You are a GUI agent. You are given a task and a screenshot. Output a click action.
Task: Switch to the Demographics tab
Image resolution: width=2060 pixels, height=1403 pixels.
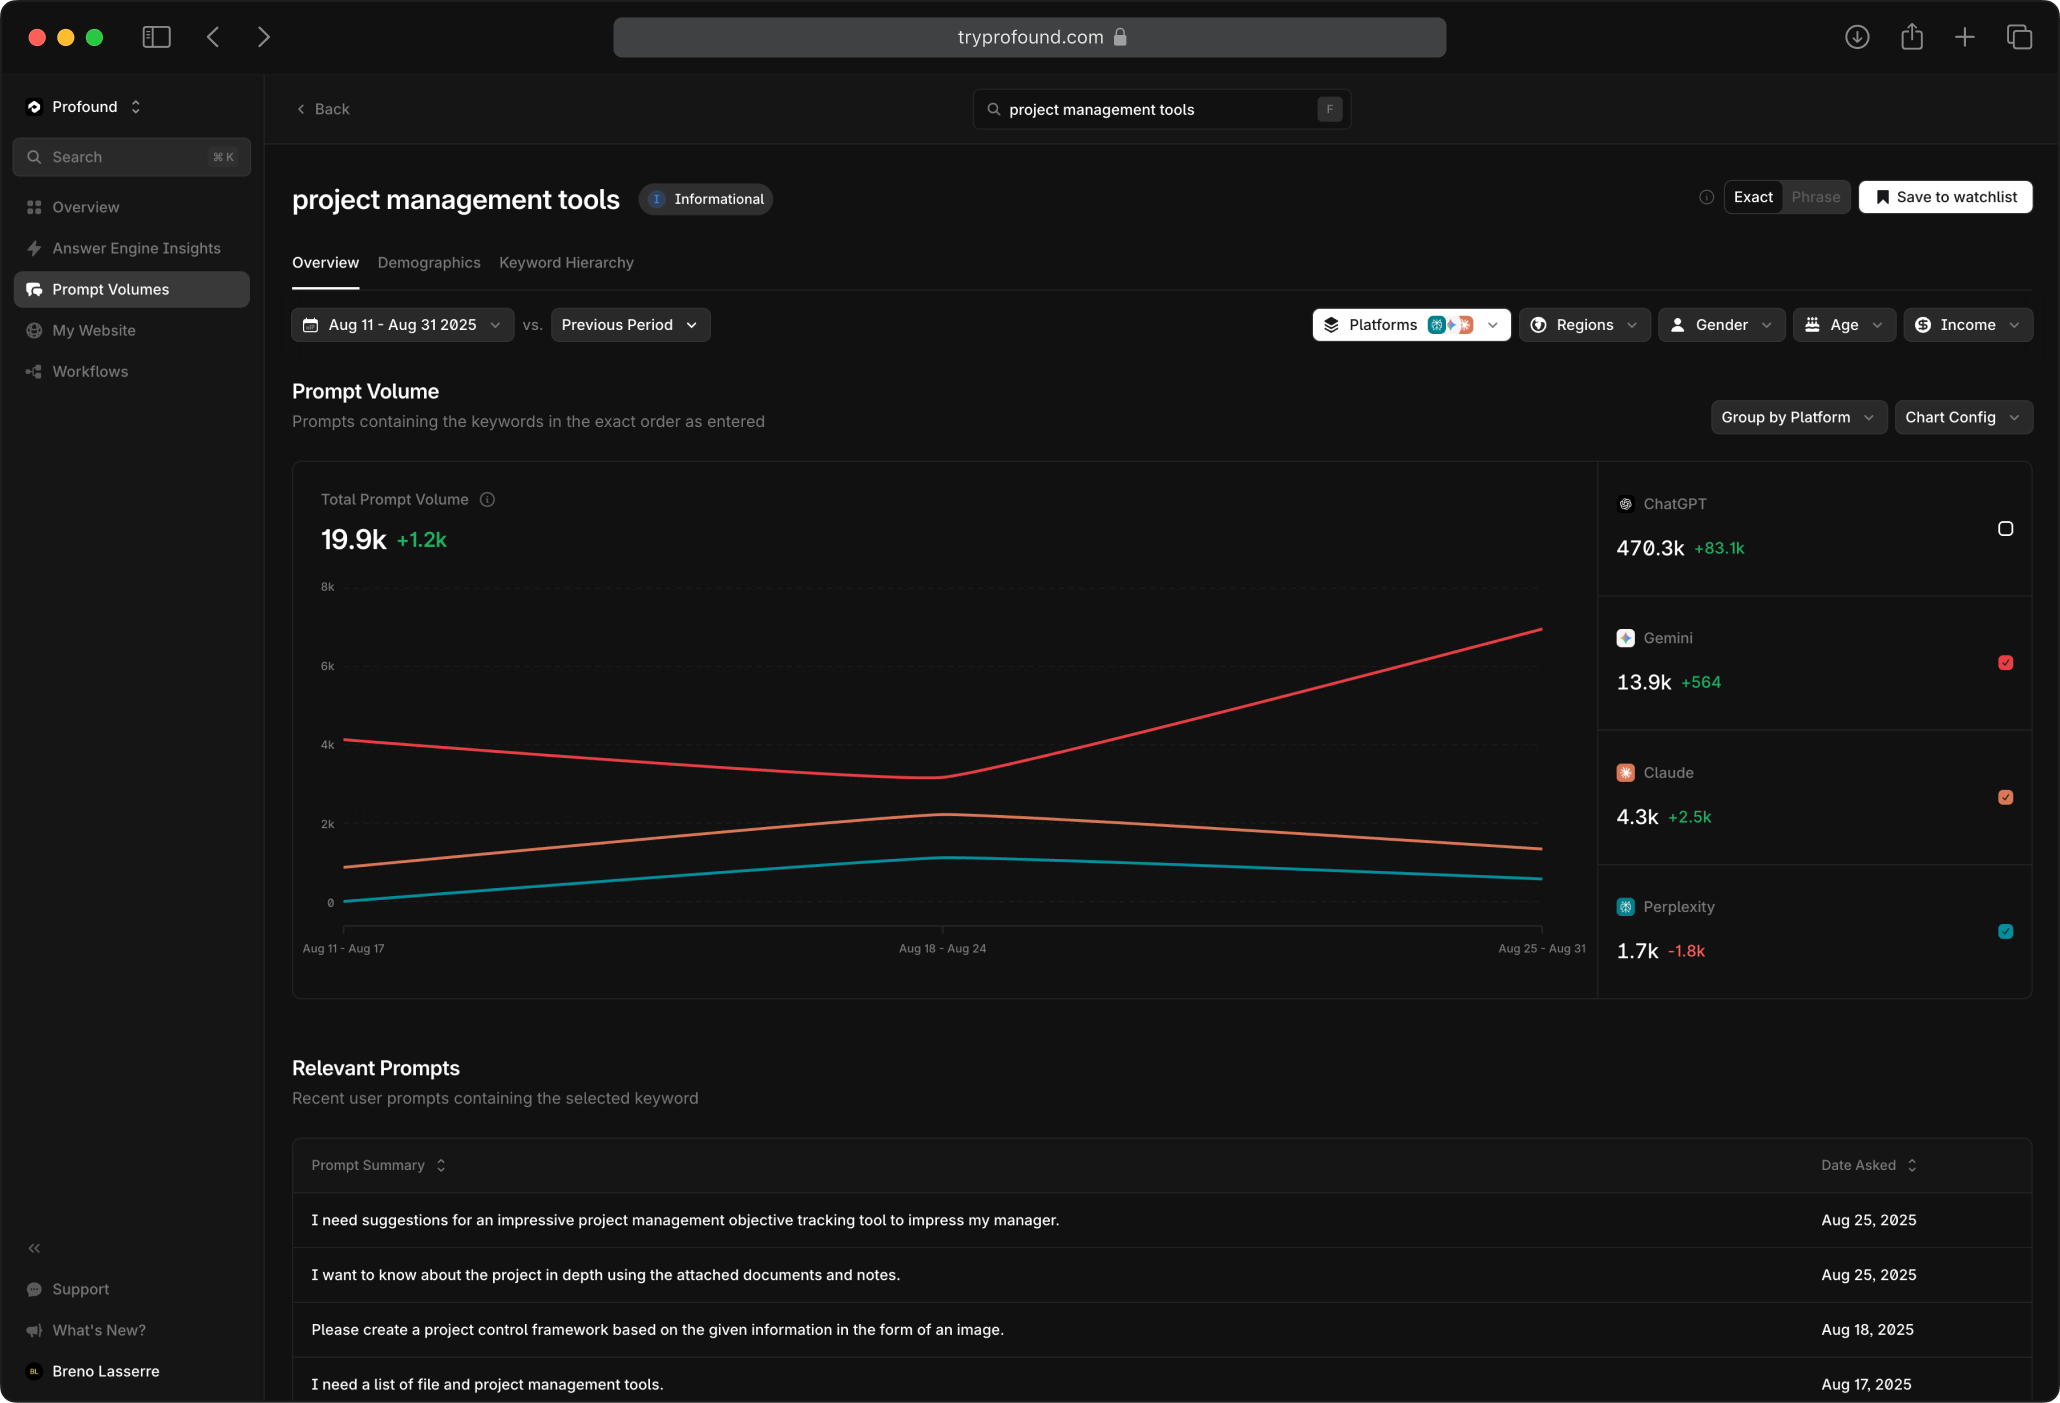429,263
